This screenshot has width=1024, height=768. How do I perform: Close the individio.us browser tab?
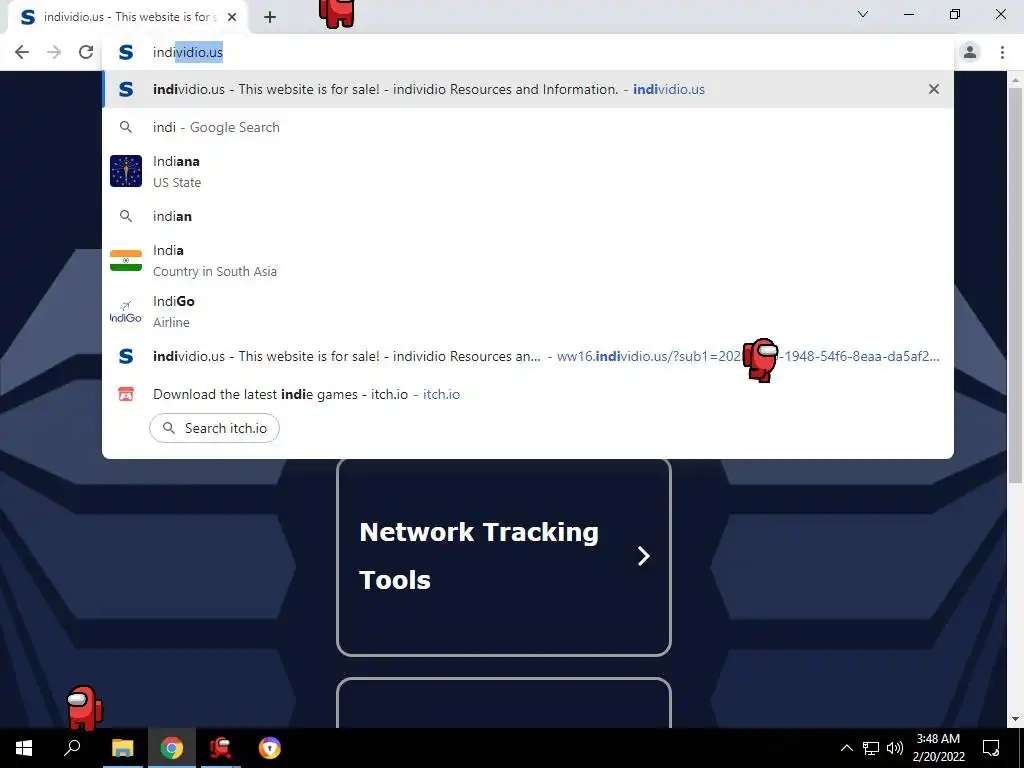(232, 18)
